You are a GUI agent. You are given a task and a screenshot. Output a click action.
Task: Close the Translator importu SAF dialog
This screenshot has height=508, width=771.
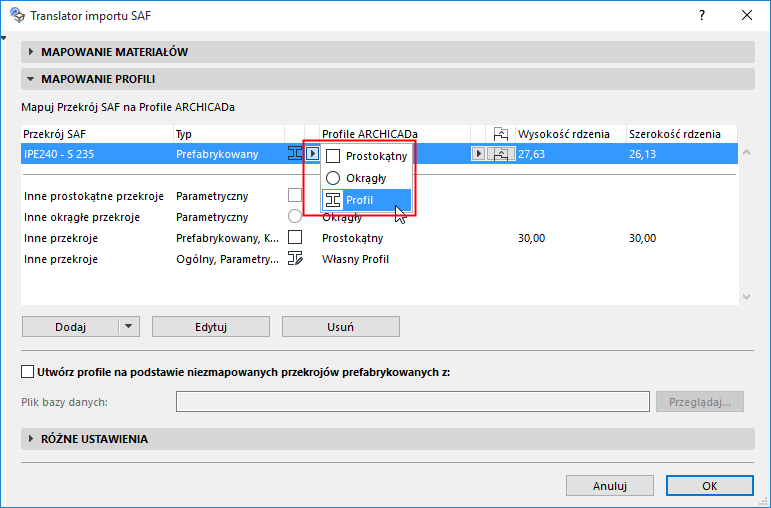[747, 16]
